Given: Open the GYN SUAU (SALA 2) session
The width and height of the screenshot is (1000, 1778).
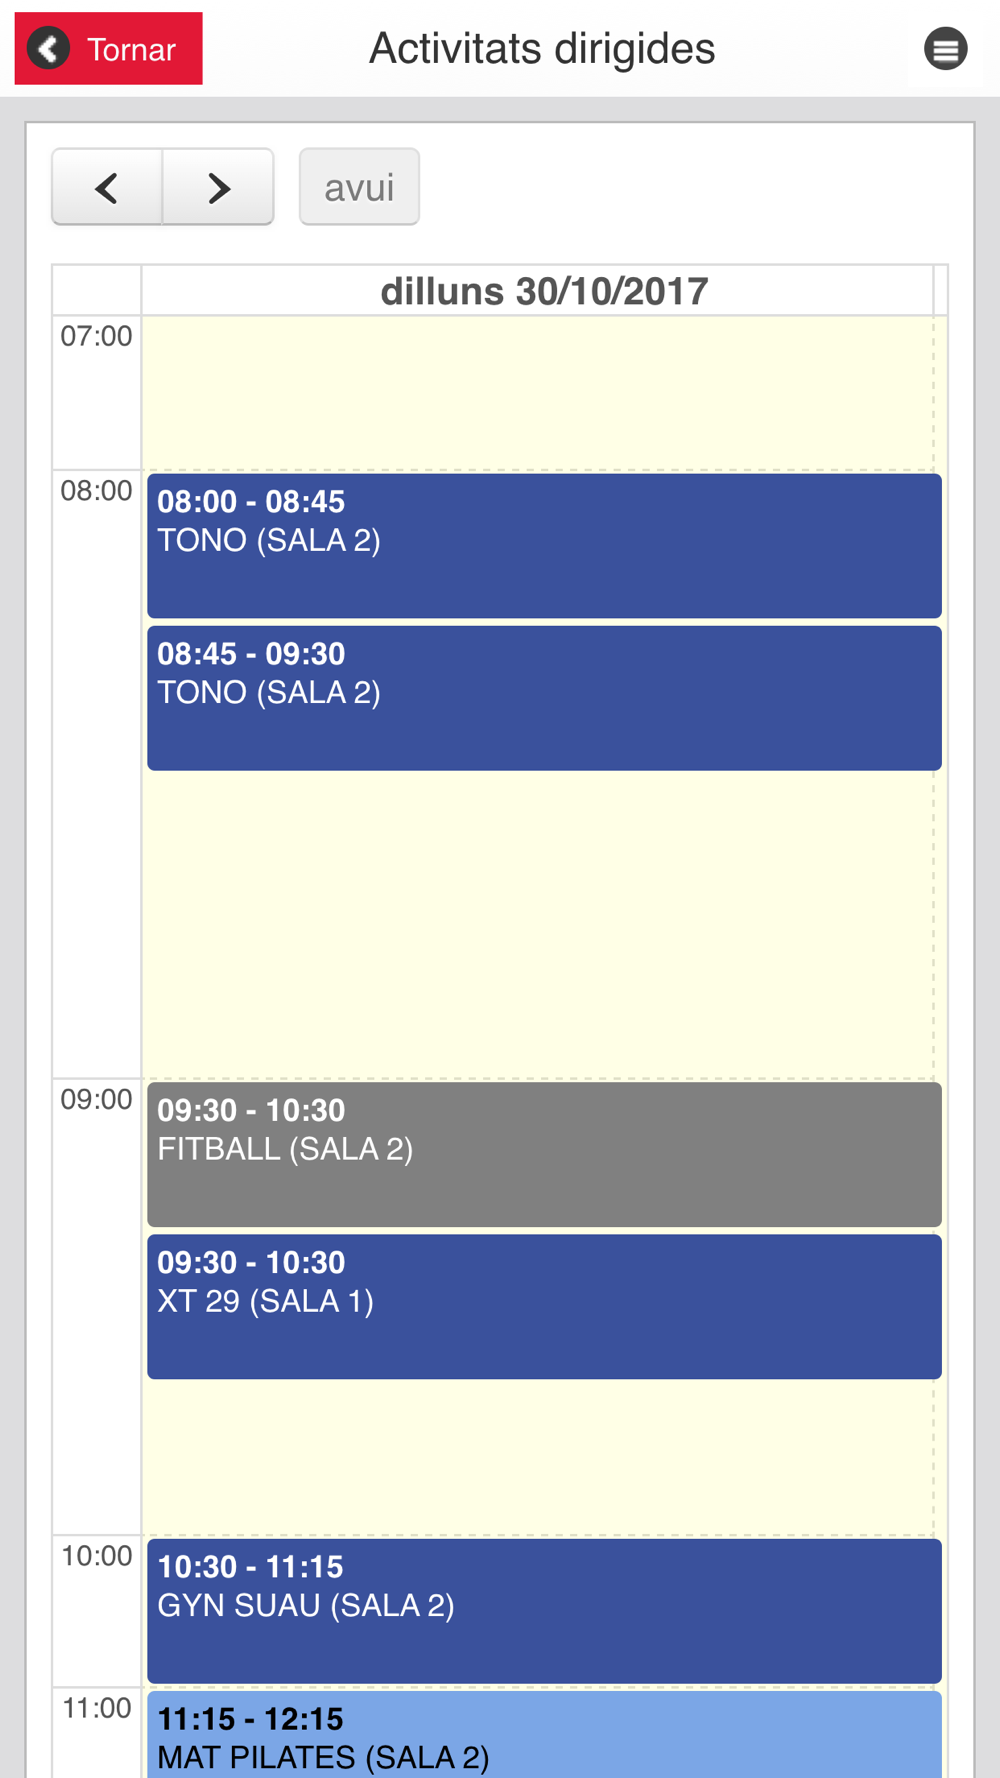Looking at the screenshot, I should [544, 1610].
